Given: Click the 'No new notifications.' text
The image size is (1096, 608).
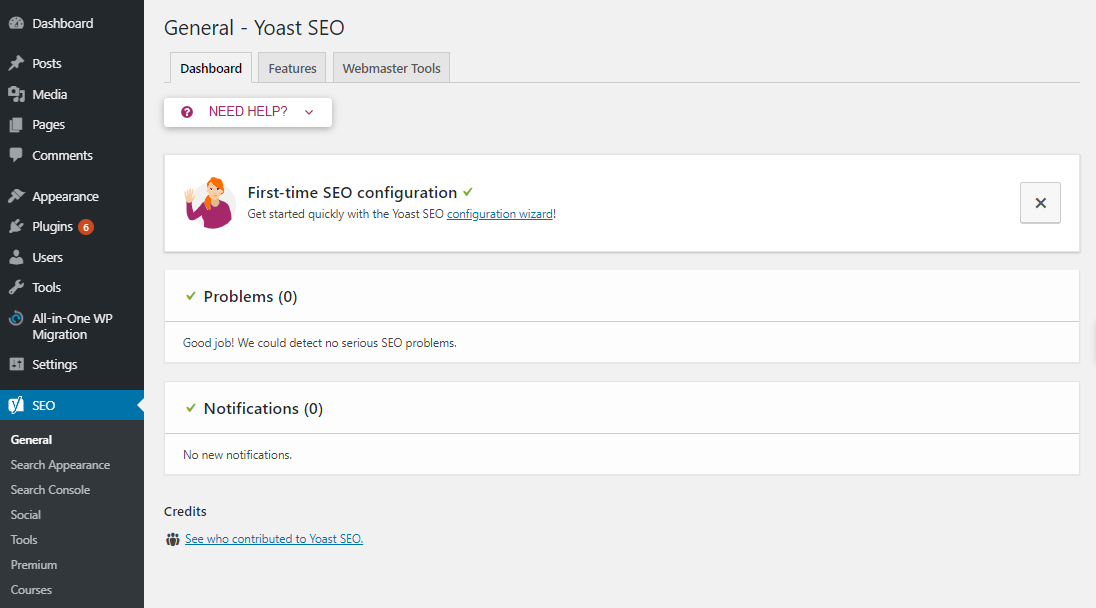Looking at the screenshot, I should pos(238,455).
